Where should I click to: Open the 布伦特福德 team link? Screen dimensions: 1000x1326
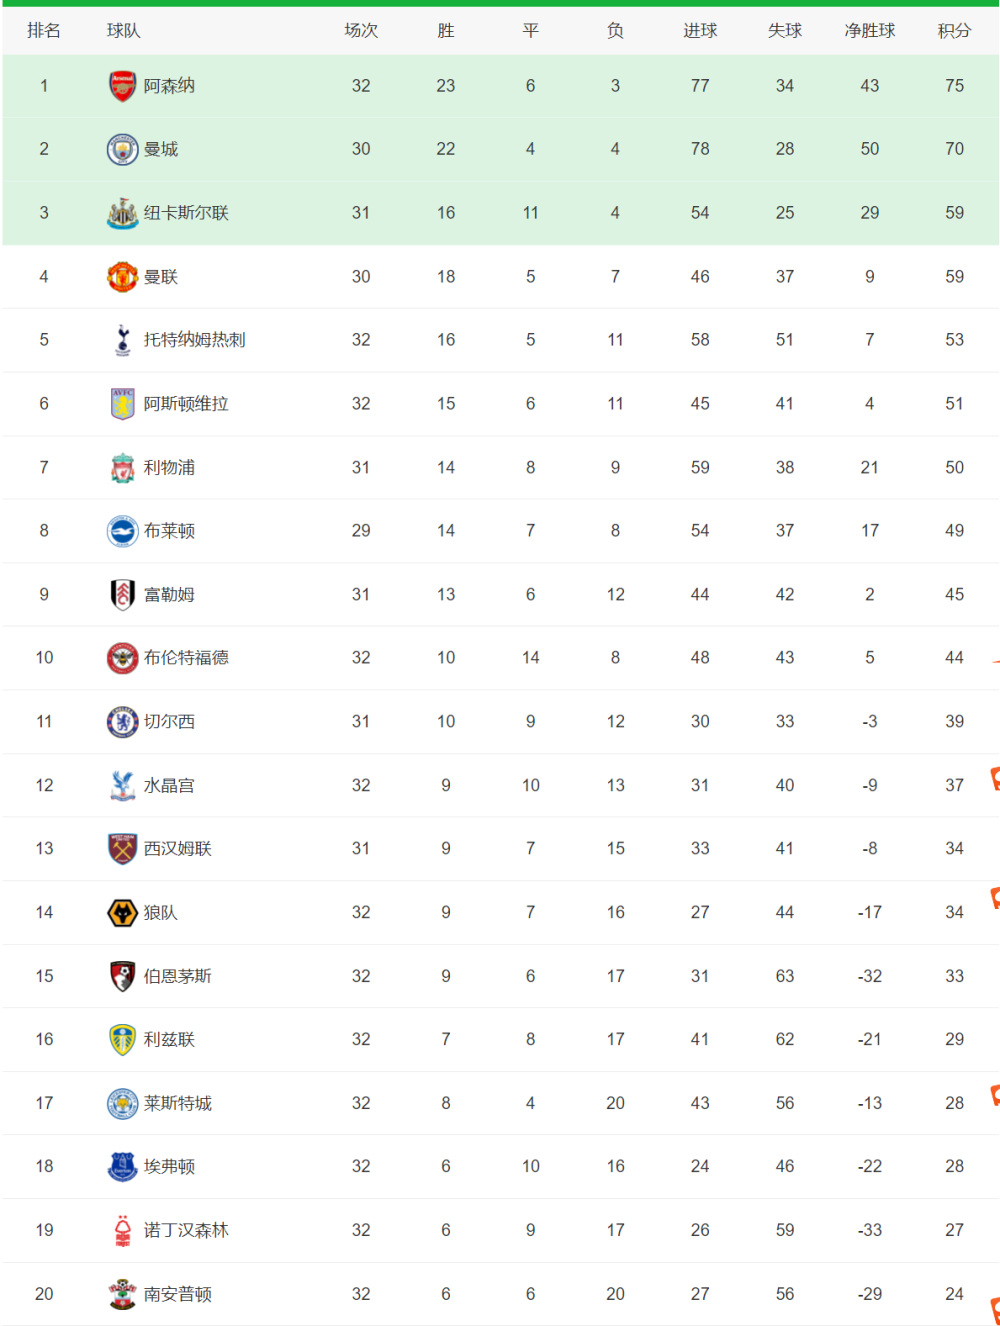coord(186,658)
